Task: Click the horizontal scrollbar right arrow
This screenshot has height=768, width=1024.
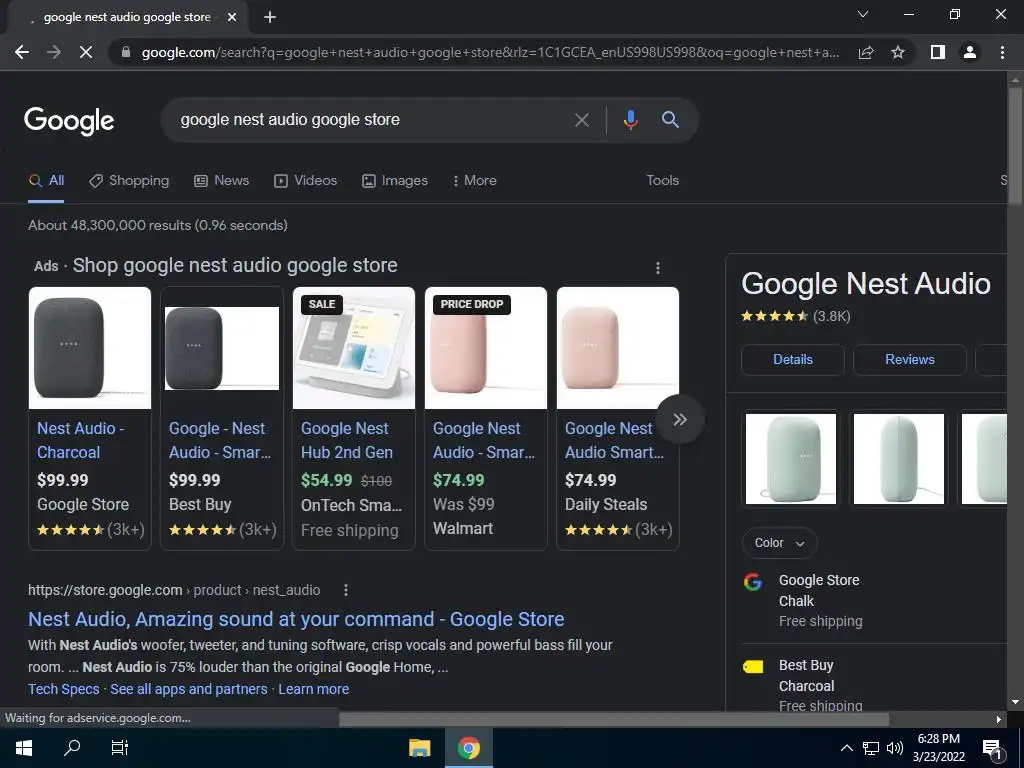Action: point(999,719)
